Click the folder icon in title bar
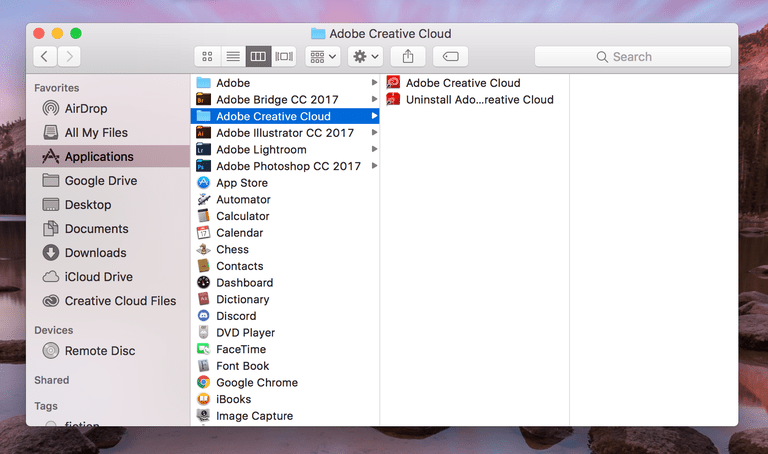Viewport: 768px width, 454px height. pos(318,33)
